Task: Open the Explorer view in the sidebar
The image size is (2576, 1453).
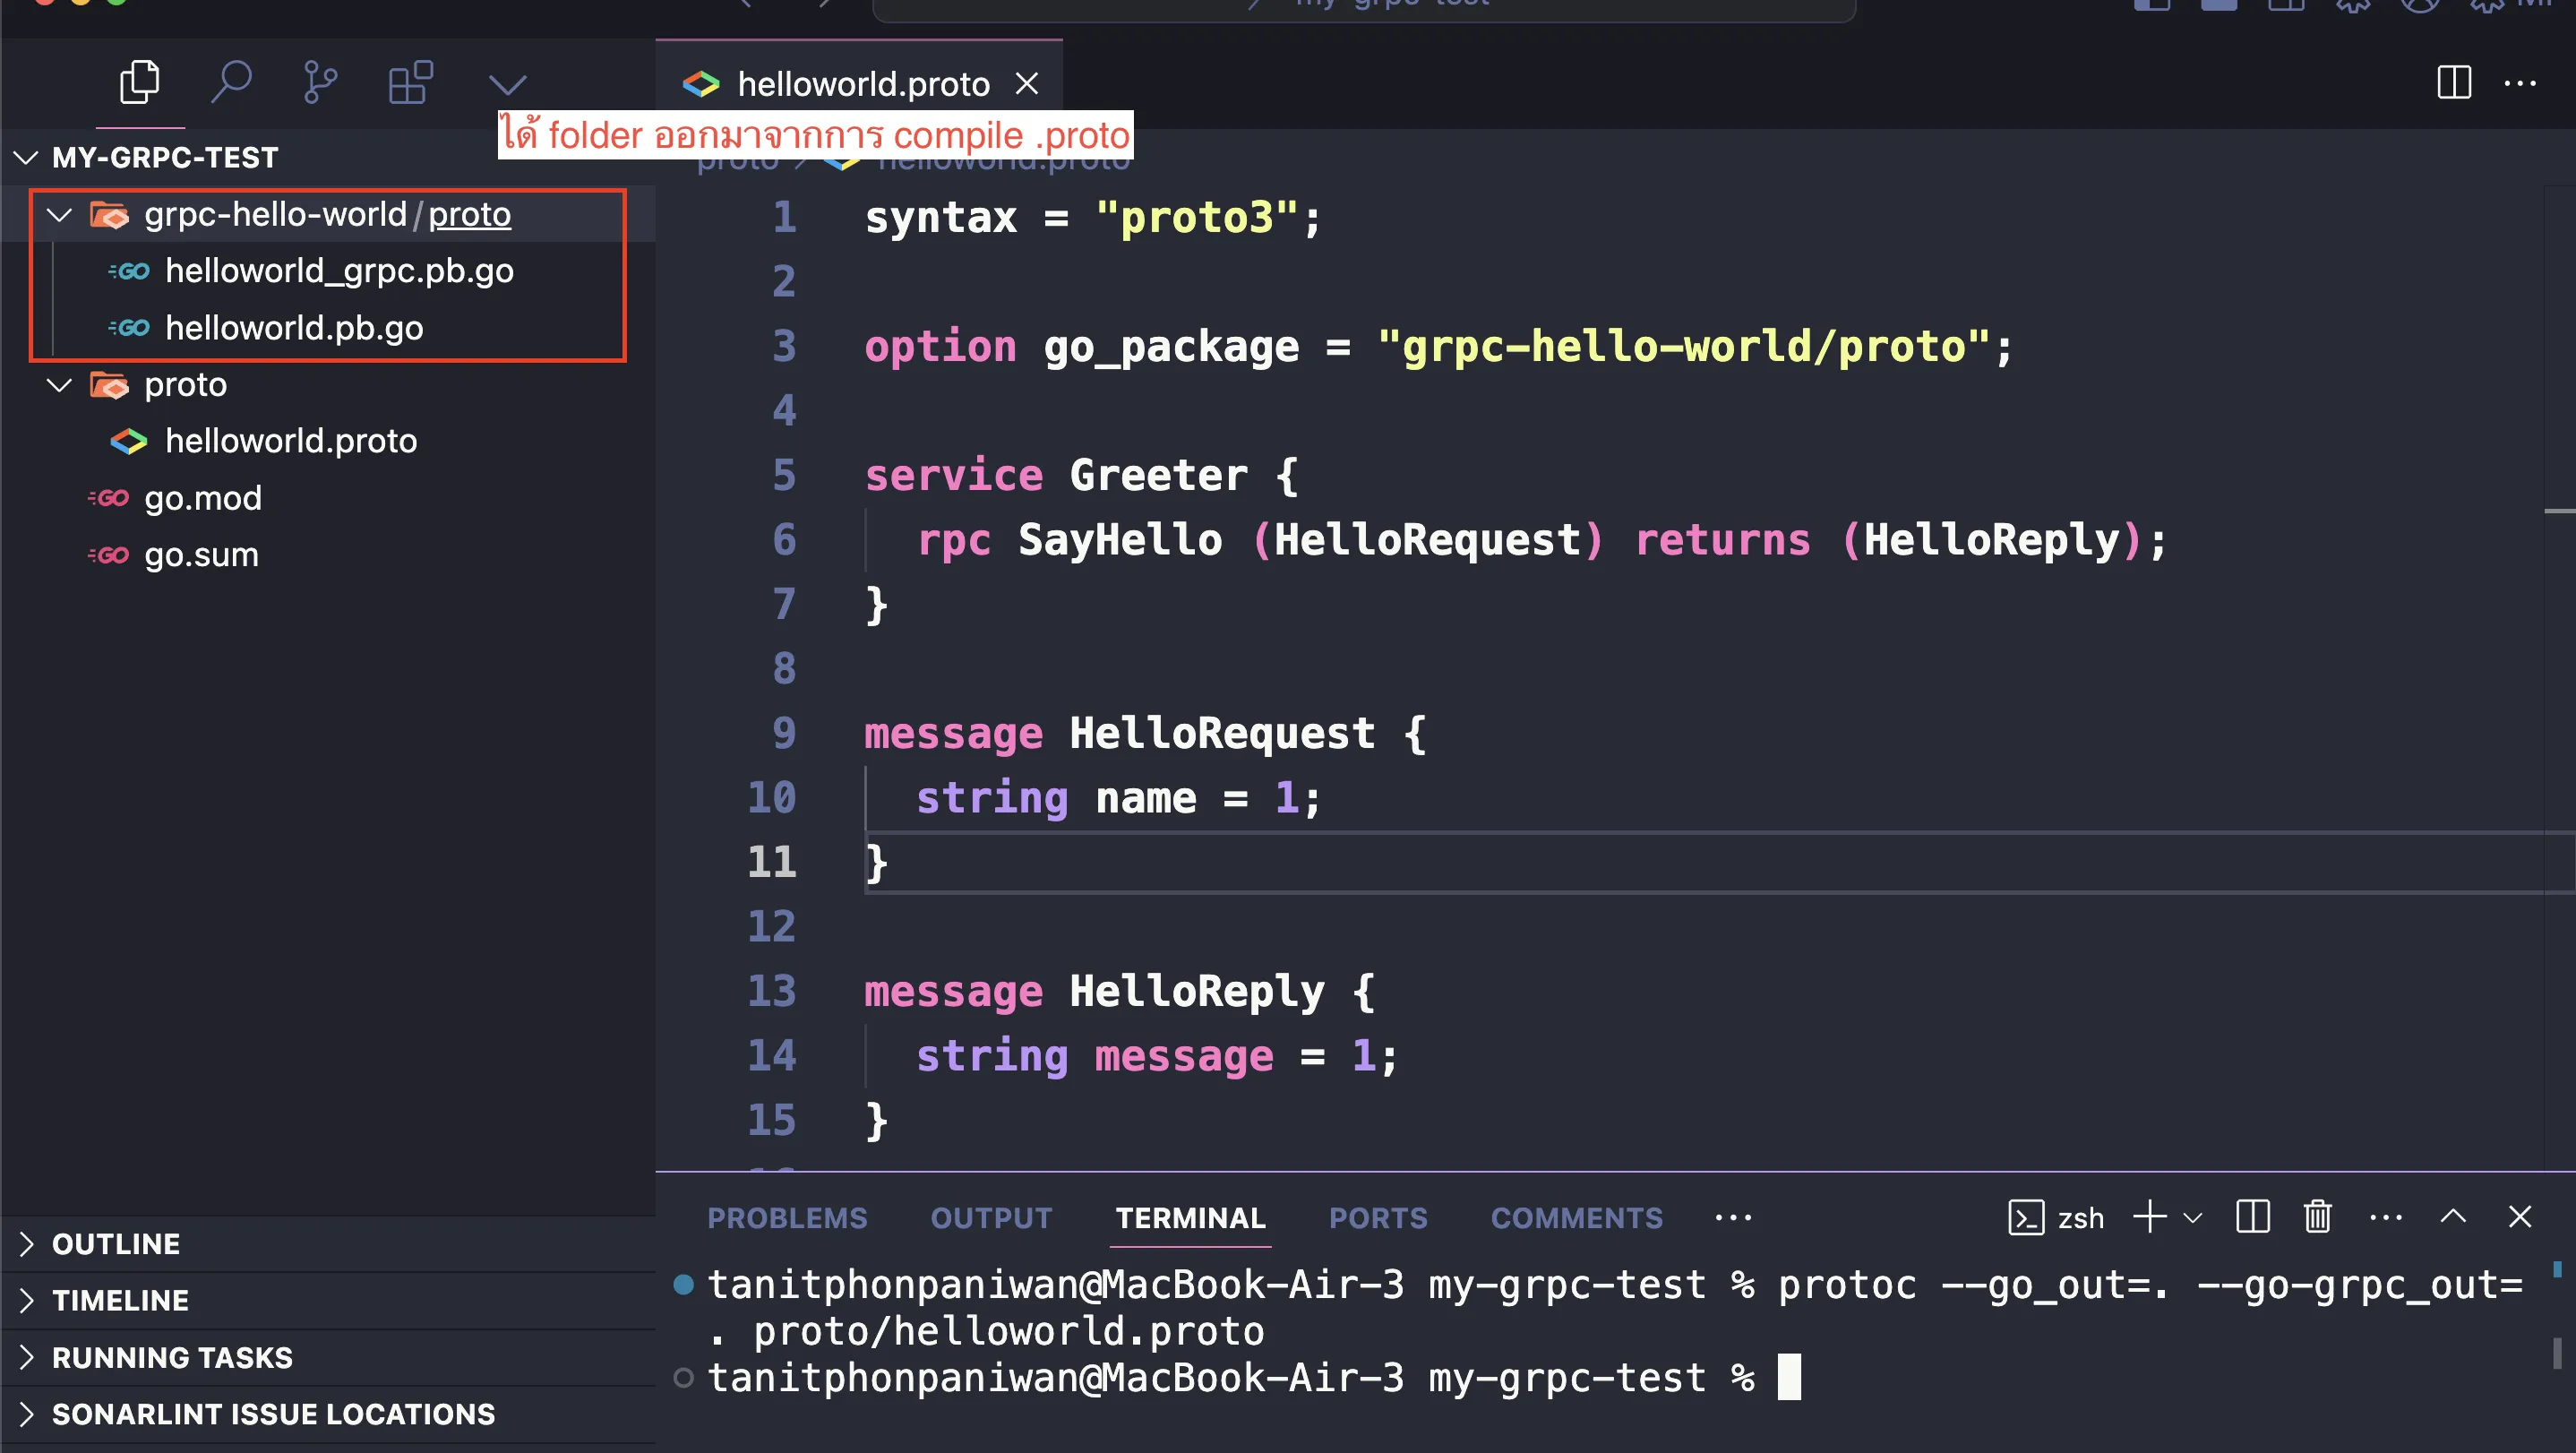Action: click(x=139, y=83)
